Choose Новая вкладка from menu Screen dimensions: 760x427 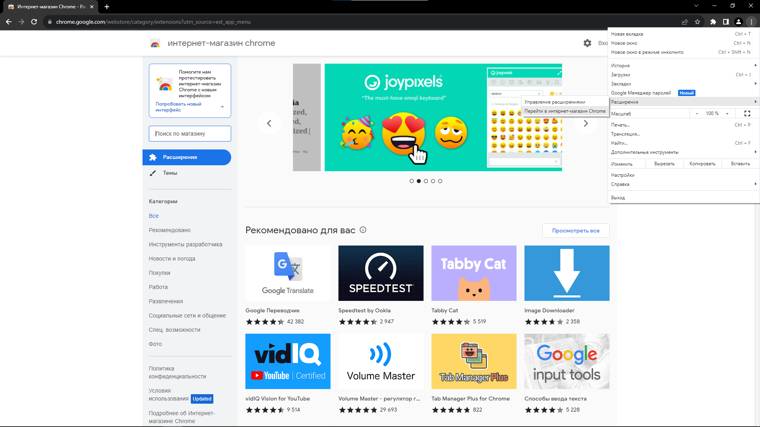[x=683, y=34]
